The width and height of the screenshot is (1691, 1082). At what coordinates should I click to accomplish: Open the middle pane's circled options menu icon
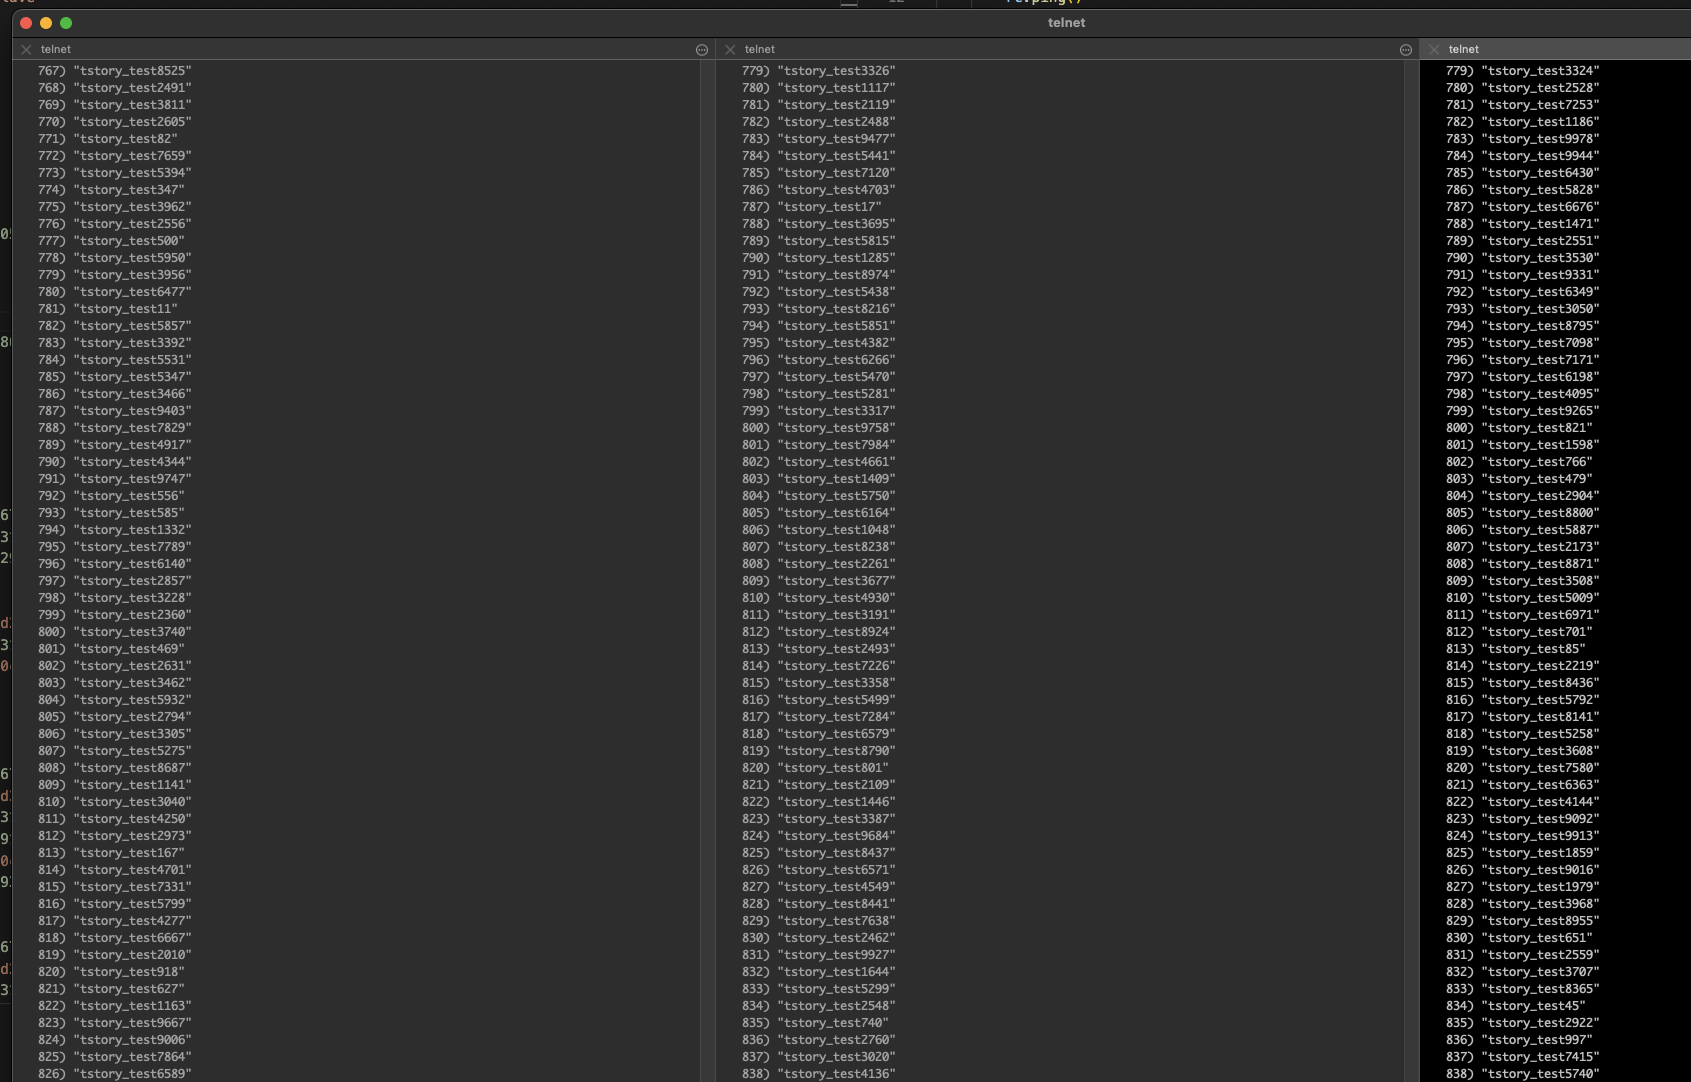1406,50
